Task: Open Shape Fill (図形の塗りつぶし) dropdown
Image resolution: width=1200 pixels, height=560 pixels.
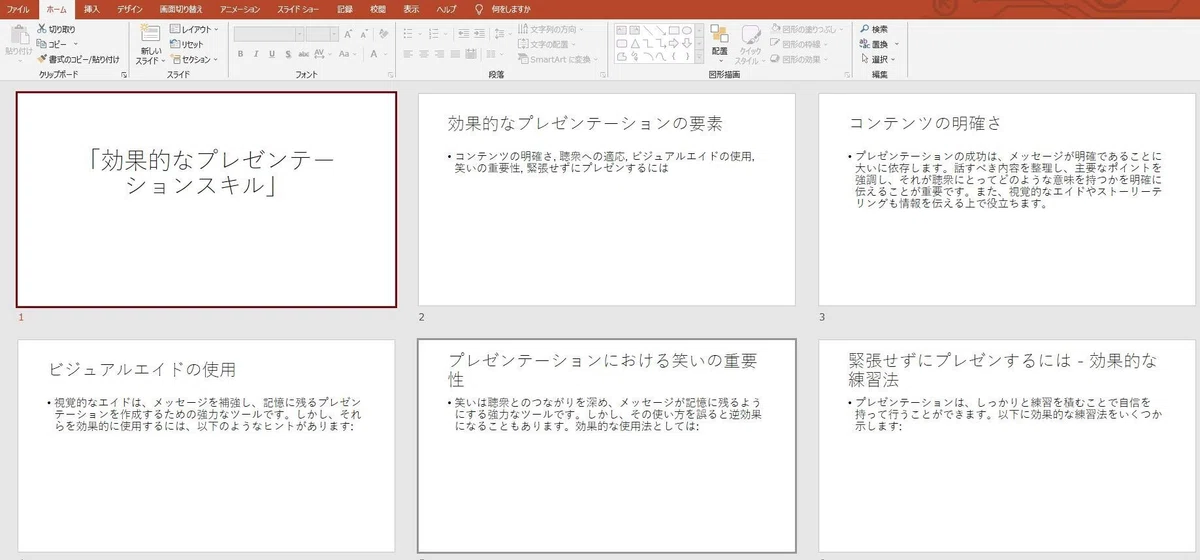Action: [x=805, y=29]
